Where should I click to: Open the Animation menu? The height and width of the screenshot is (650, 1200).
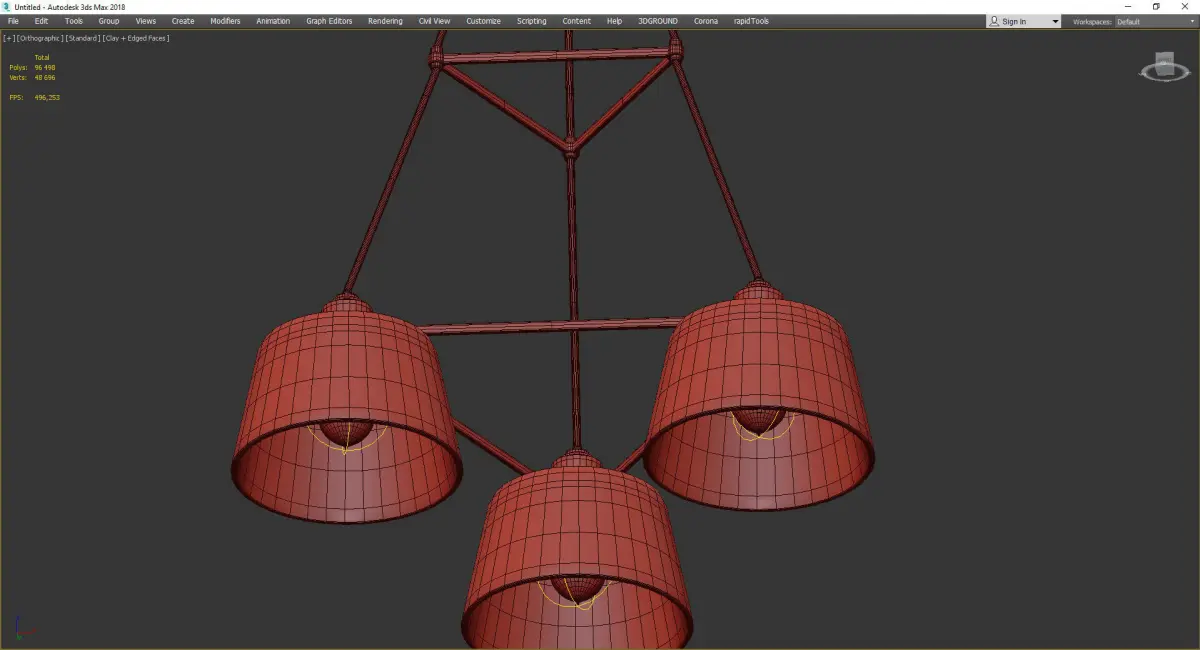pos(273,21)
